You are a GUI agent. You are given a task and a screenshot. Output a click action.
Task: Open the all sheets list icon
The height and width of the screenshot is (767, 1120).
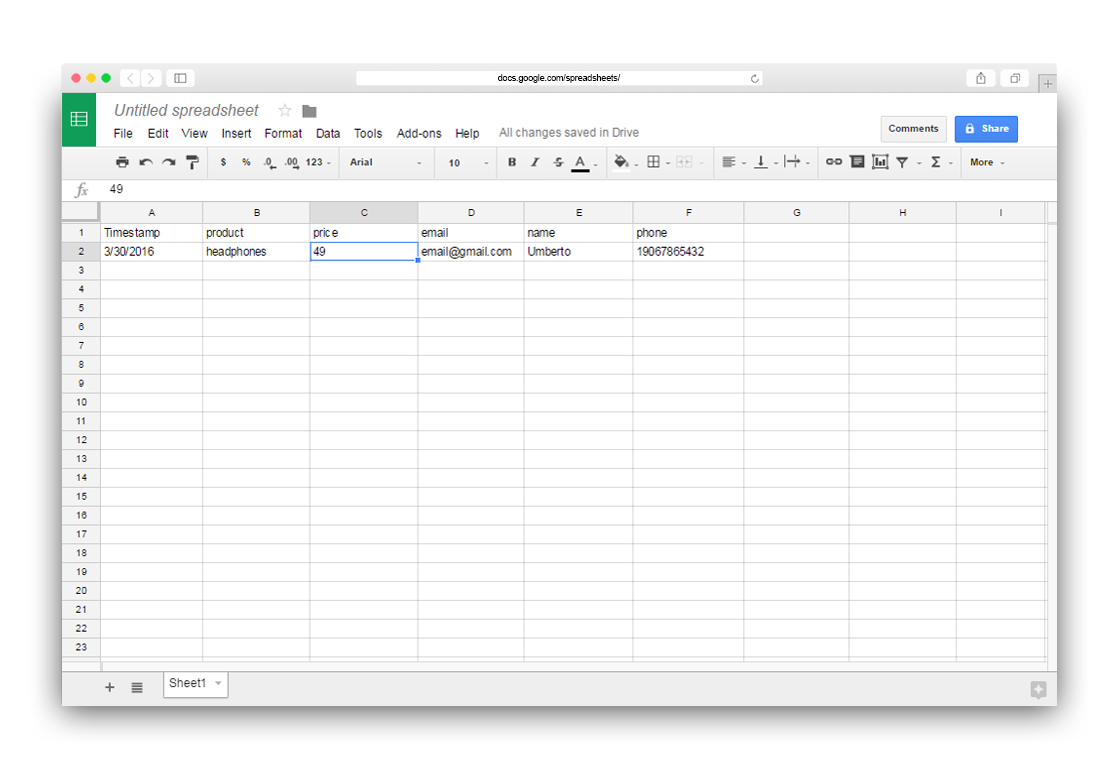(137, 687)
